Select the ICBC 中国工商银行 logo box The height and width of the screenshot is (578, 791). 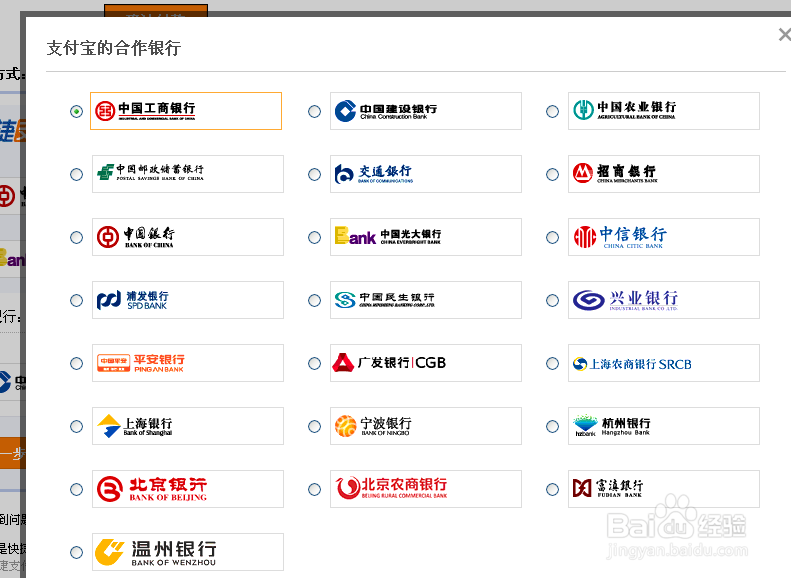[186, 111]
